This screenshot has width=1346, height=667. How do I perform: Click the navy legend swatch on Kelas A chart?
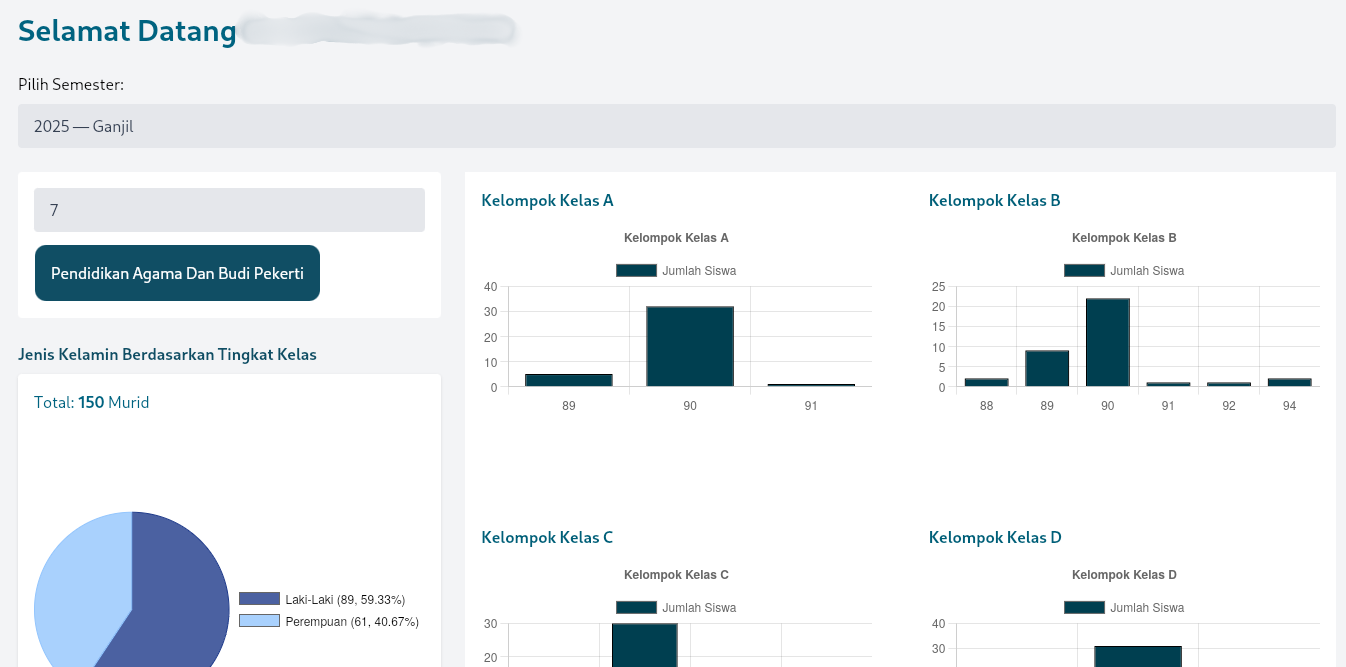(x=636, y=270)
